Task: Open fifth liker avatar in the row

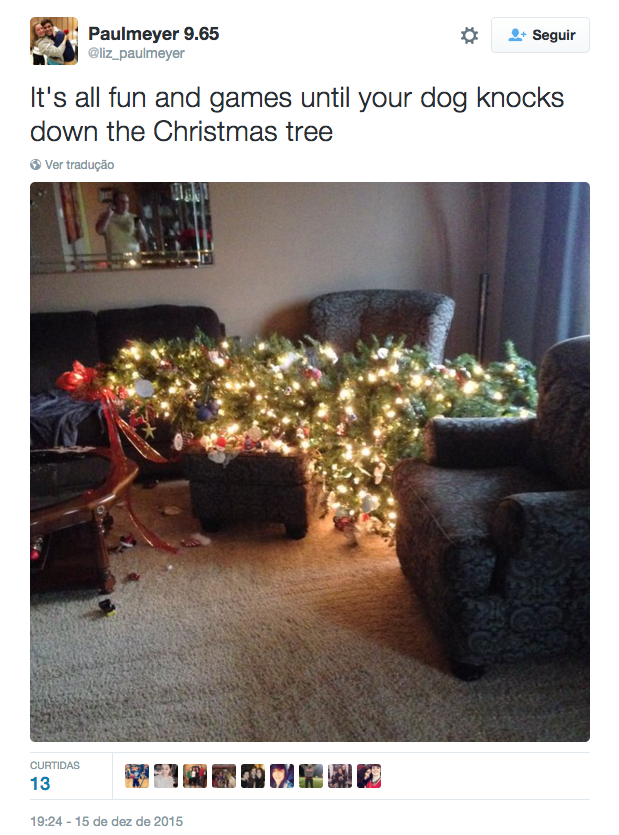Action: point(253,776)
